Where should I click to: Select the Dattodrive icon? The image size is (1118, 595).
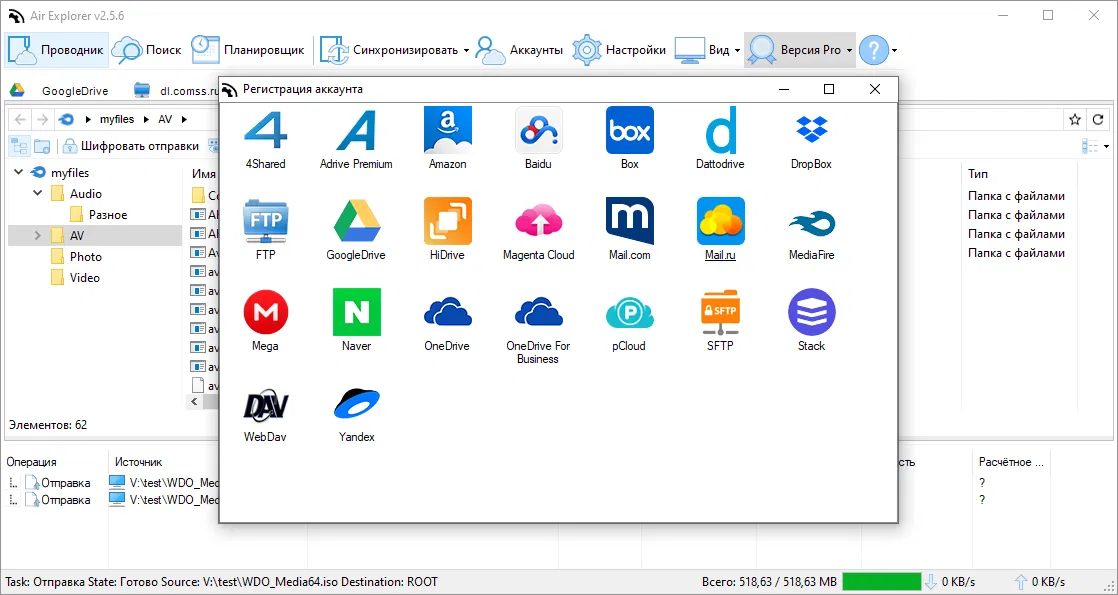(x=720, y=131)
